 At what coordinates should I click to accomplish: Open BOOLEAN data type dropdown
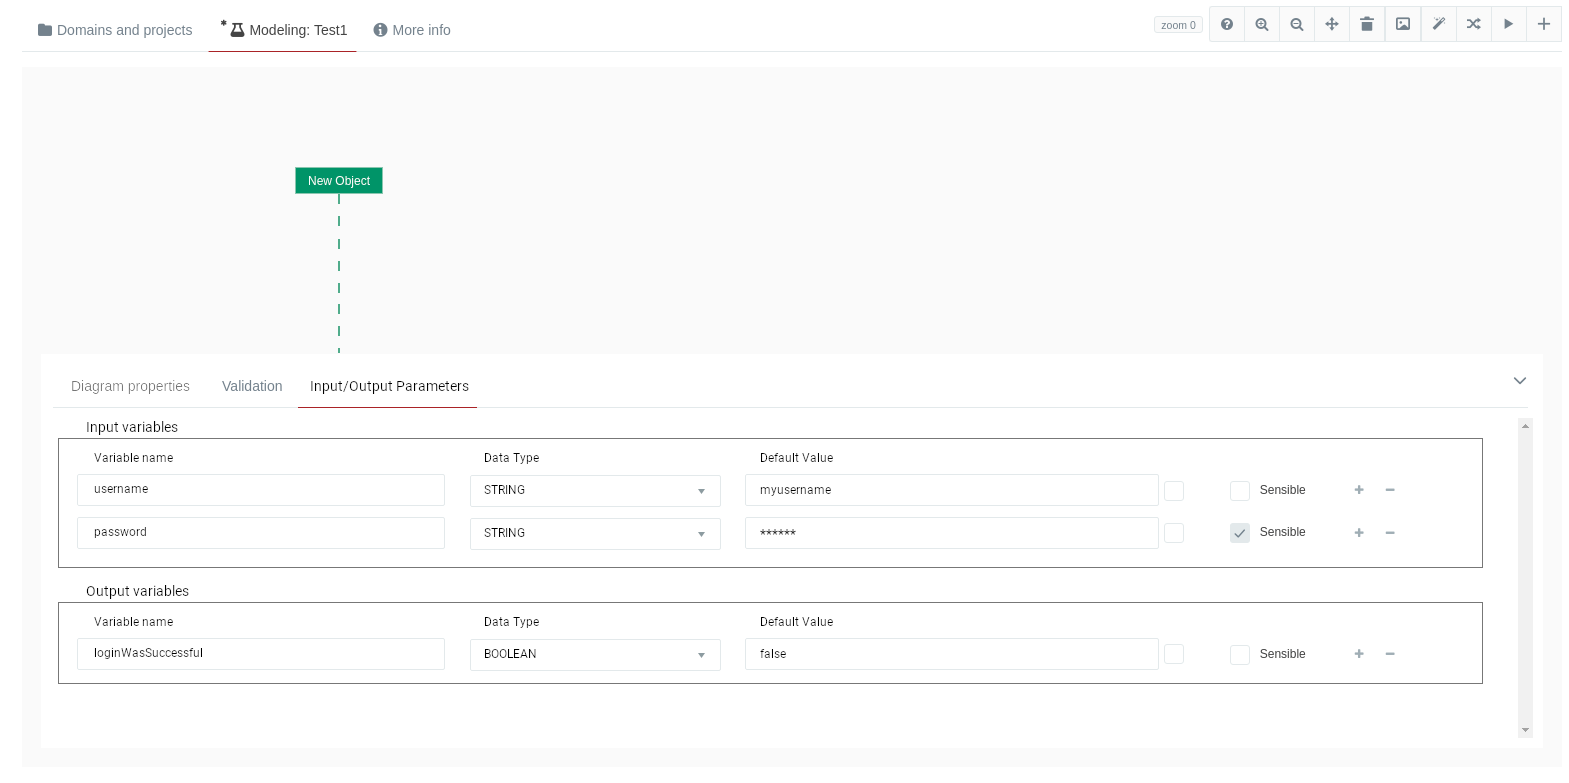click(x=595, y=655)
